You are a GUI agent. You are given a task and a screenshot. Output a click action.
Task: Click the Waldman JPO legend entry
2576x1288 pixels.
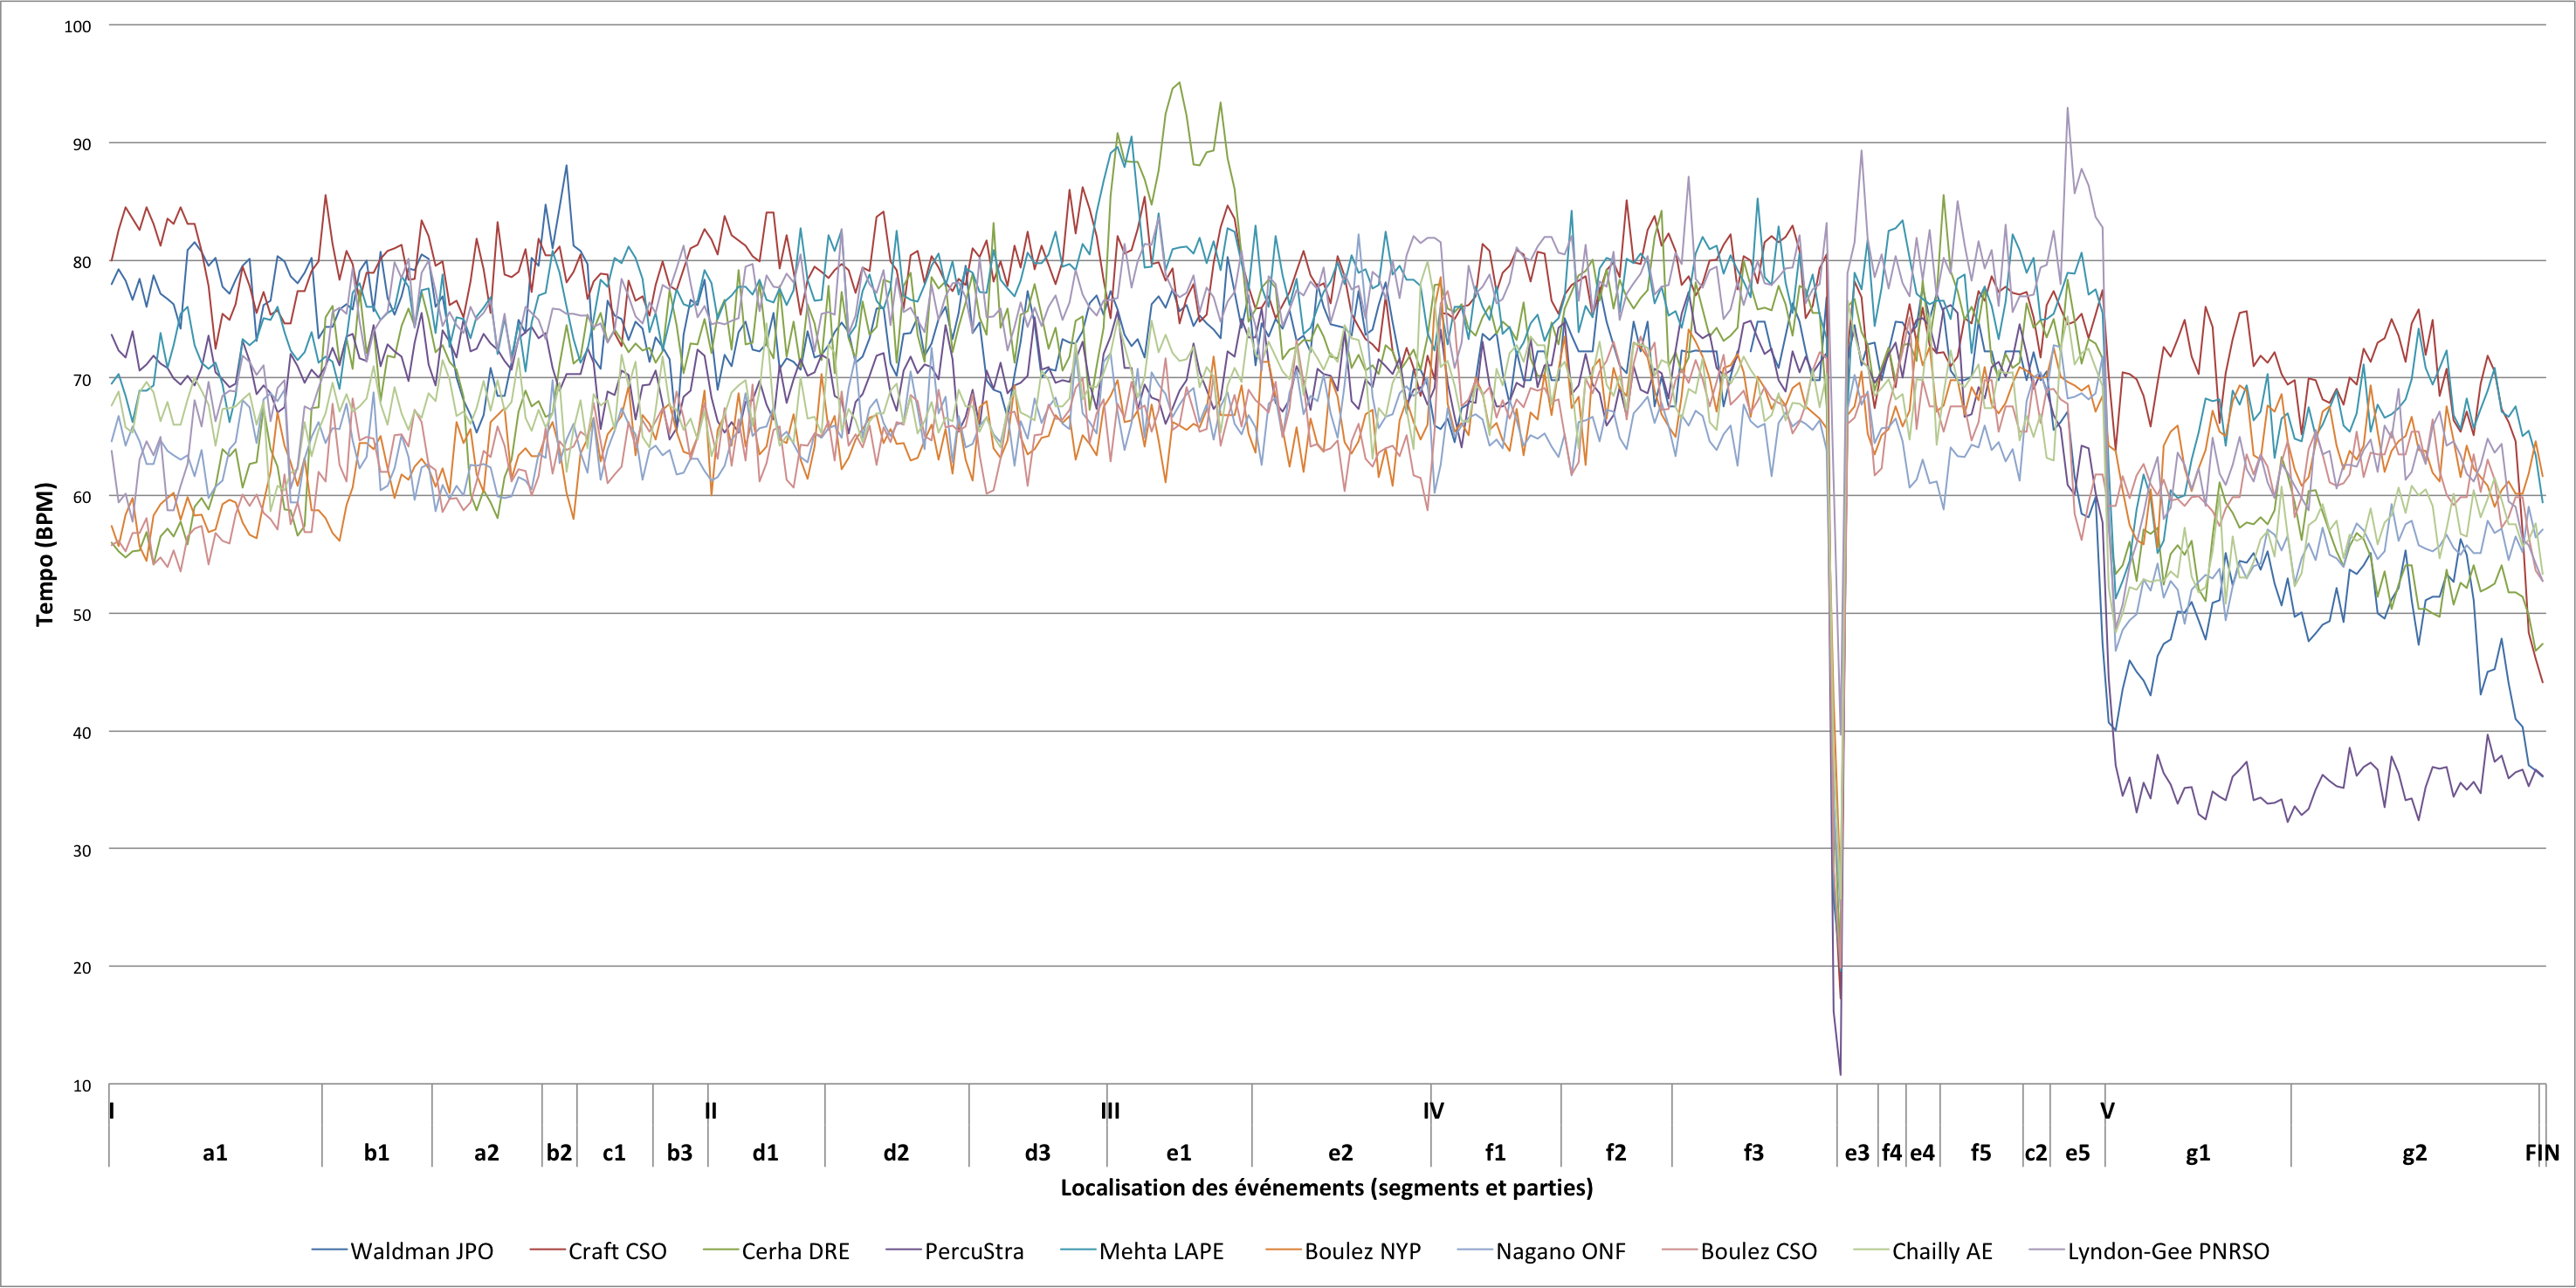421,1251
